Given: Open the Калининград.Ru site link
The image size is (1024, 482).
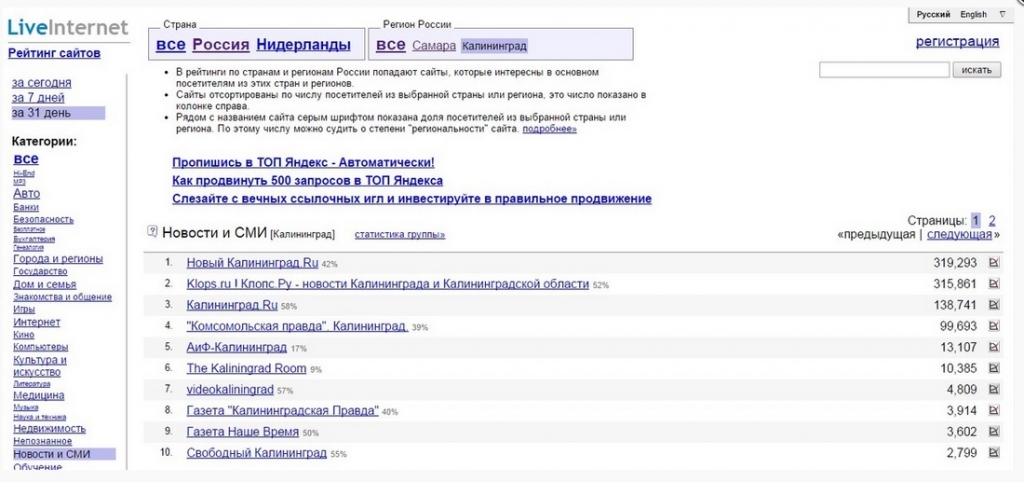Looking at the screenshot, I should [232, 305].
